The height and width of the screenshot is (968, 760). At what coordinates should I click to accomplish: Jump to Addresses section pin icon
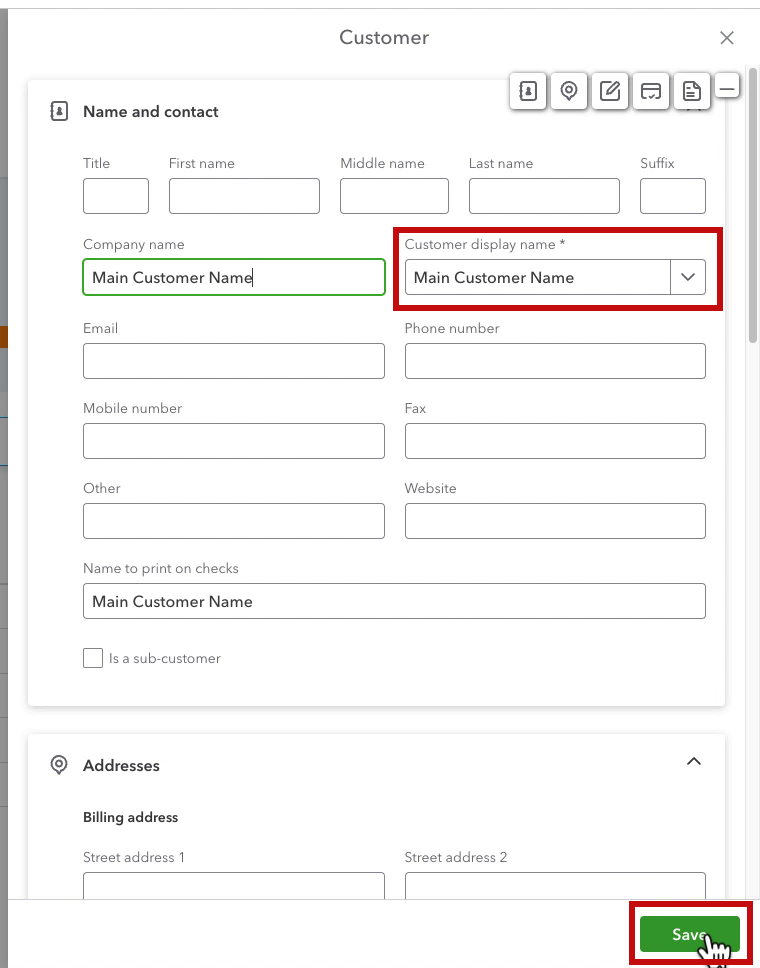tap(569, 91)
